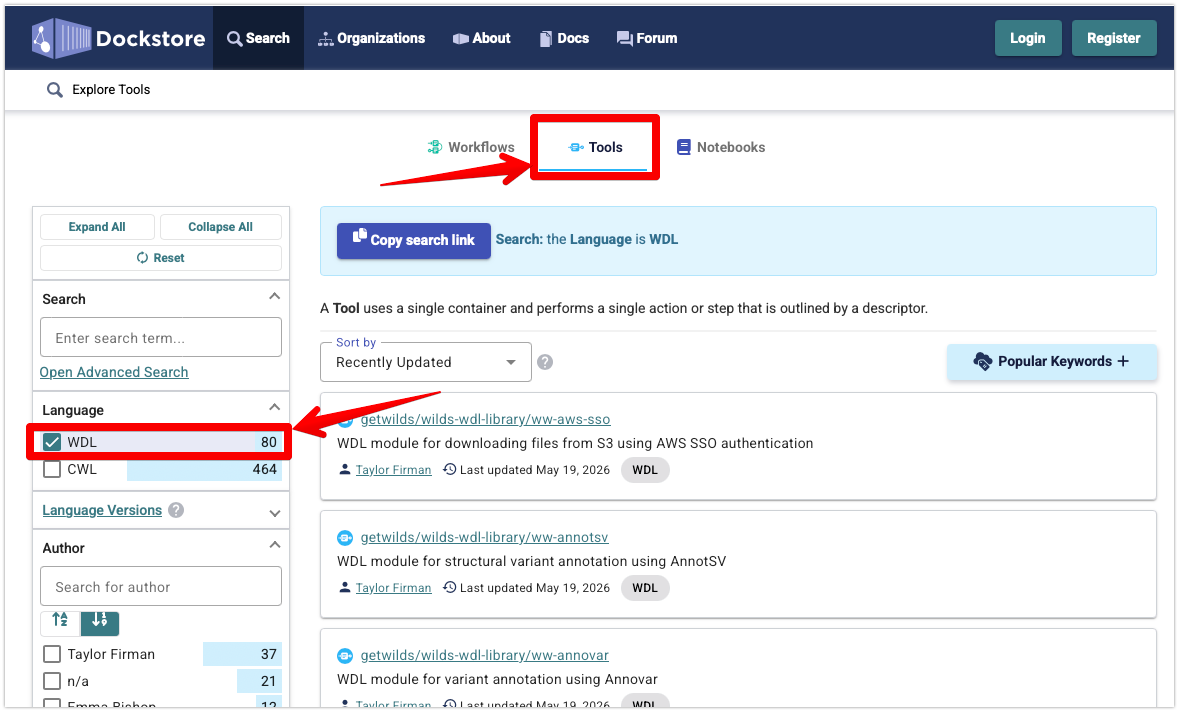Sort authors by count icon
Image resolution: width=1179 pixels, height=712 pixels.
click(100, 621)
